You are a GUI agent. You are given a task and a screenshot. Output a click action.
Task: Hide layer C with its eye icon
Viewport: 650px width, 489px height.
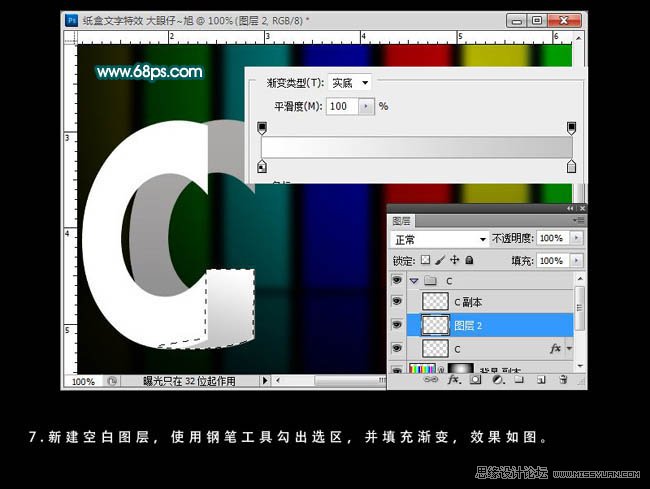(x=397, y=348)
